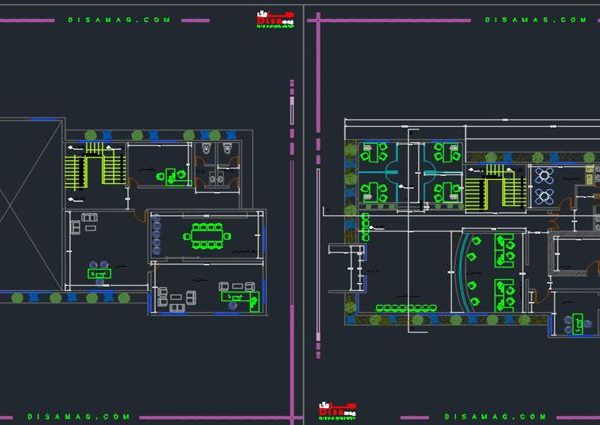The width and height of the screenshot is (600, 425).
Task: Click the restroom fixtures in the left plan
Action: tap(218, 165)
